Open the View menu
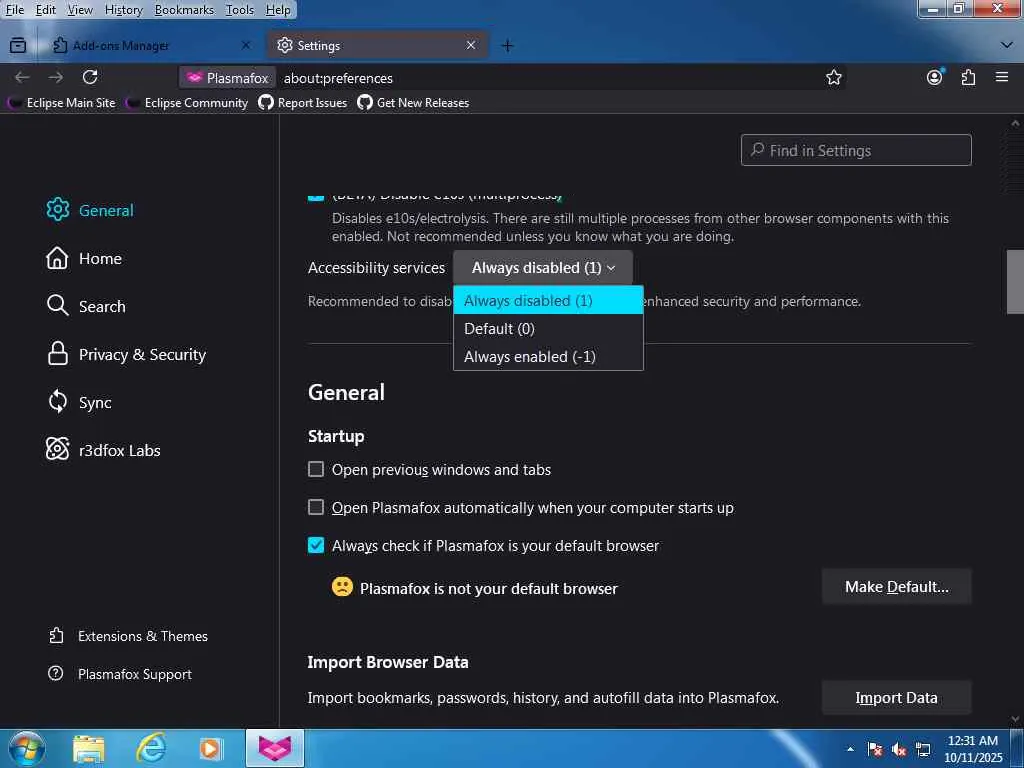The height and width of the screenshot is (768, 1024). (x=80, y=10)
